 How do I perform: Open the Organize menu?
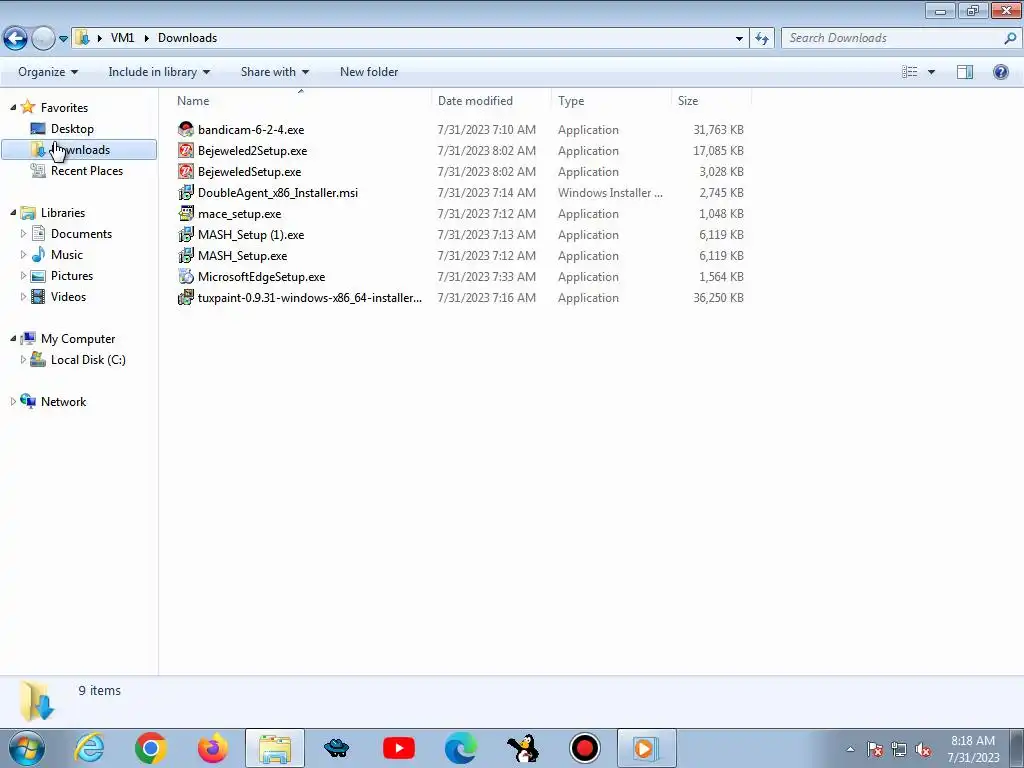pyautogui.click(x=48, y=72)
